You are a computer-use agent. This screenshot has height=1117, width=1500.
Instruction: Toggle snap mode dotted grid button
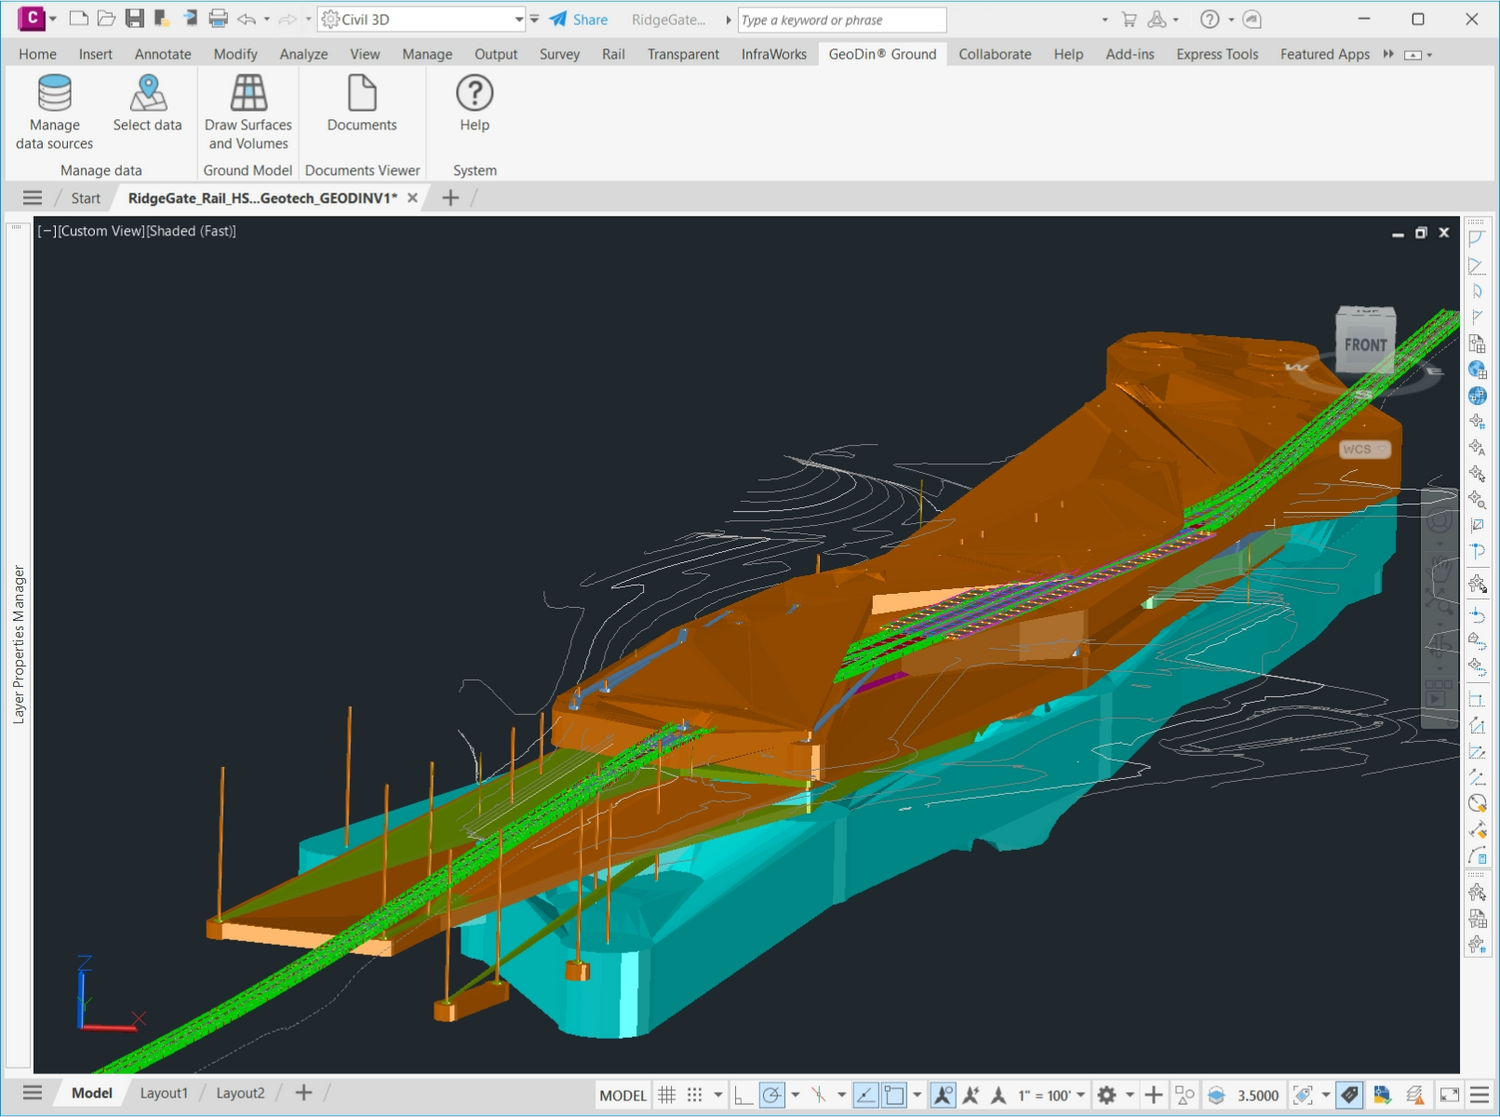(695, 1095)
